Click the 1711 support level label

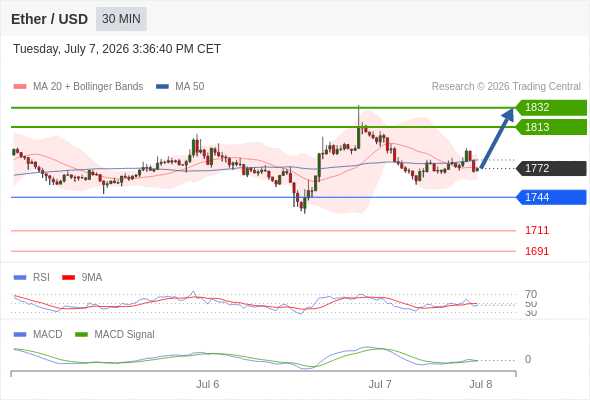pyautogui.click(x=537, y=230)
